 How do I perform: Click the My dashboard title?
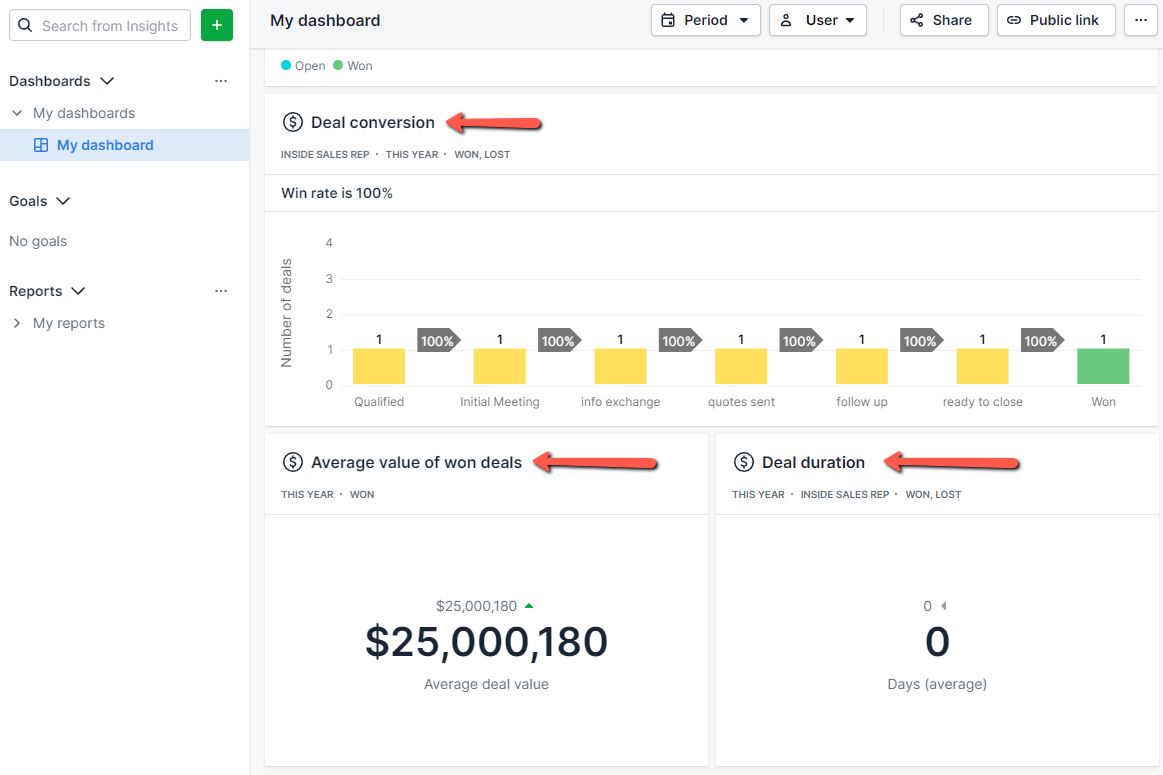click(325, 20)
